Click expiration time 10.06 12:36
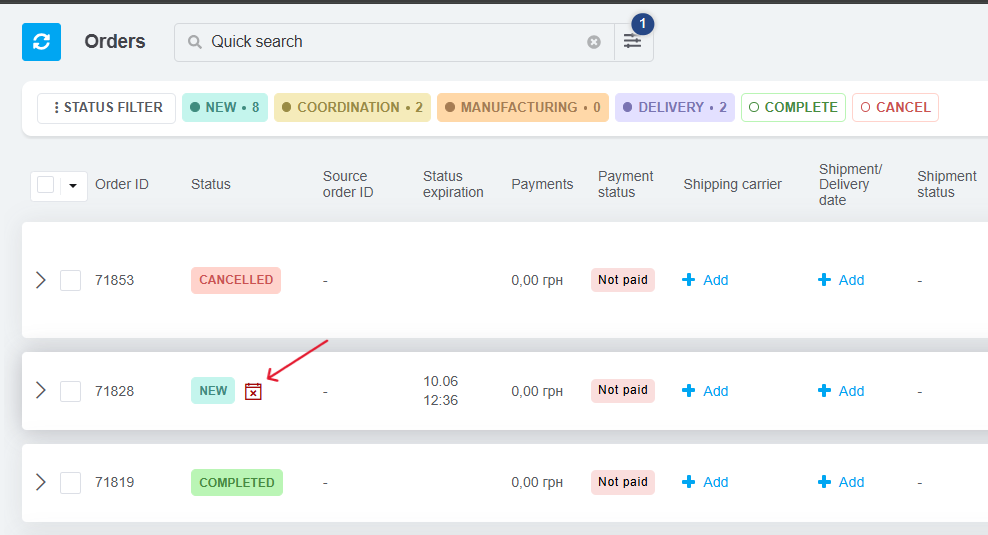This screenshot has height=535, width=988. [x=440, y=391]
